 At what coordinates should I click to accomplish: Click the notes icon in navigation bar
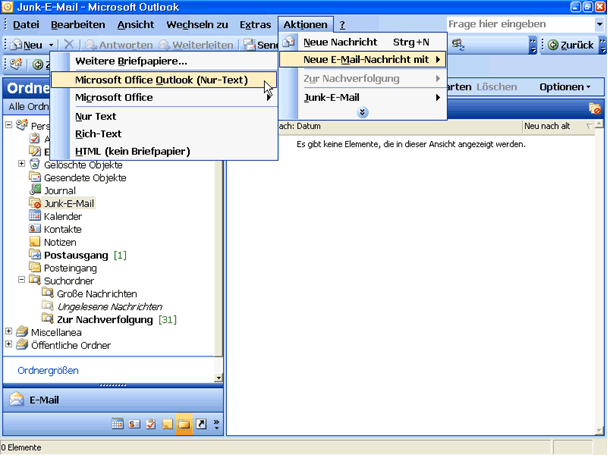point(168,424)
